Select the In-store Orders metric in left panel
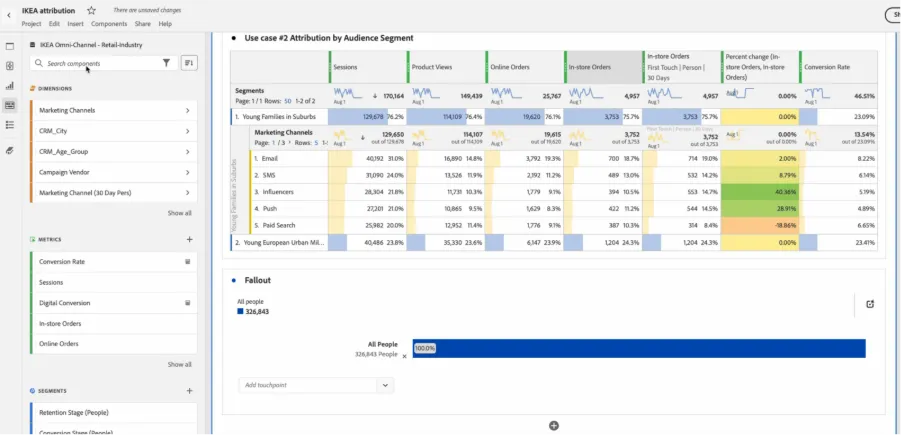This screenshot has width=901, height=435. [114, 324]
